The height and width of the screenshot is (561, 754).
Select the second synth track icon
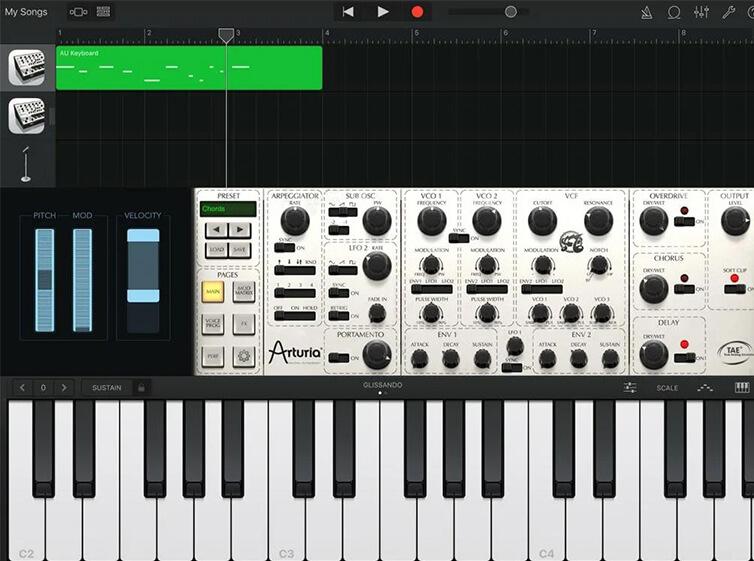[x=27, y=115]
